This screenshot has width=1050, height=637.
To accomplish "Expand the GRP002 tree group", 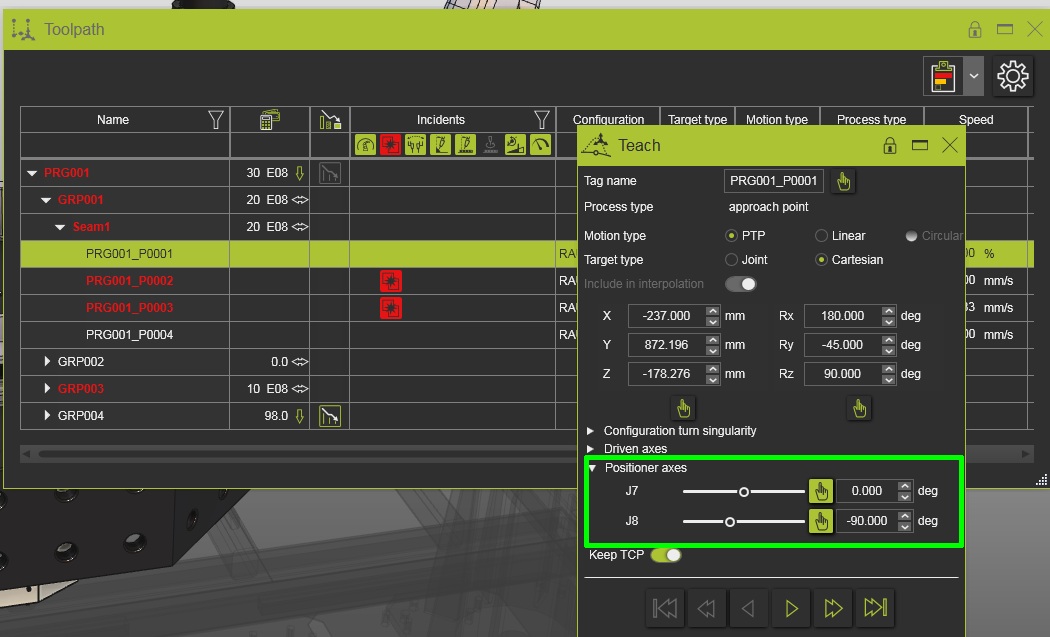I will click(47, 361).
